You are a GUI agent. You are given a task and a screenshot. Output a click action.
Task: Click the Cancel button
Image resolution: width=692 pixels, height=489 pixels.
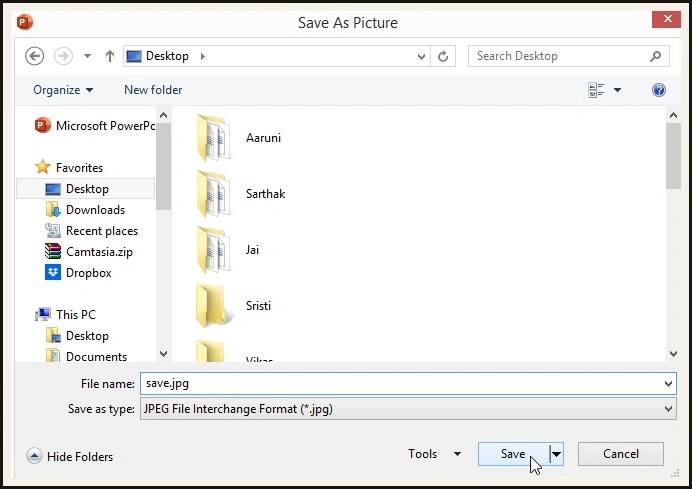(x=621, y=454)
